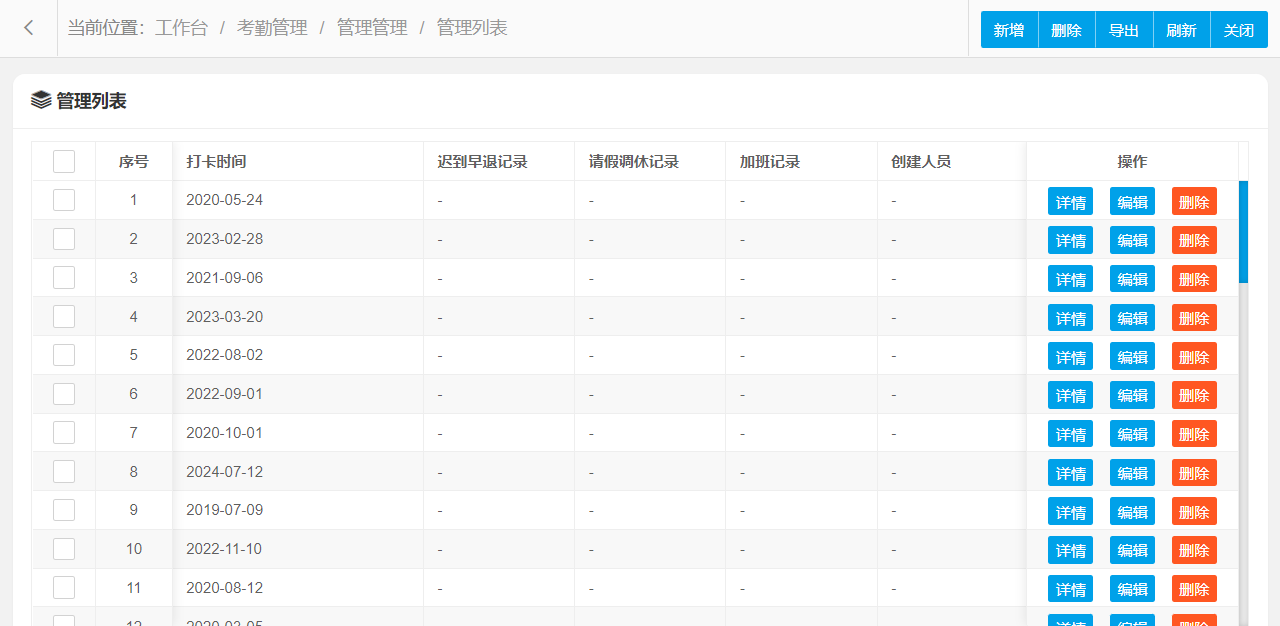
Task: Click 删除 for row 2022-09-01
Action: tap(1194, 395)
